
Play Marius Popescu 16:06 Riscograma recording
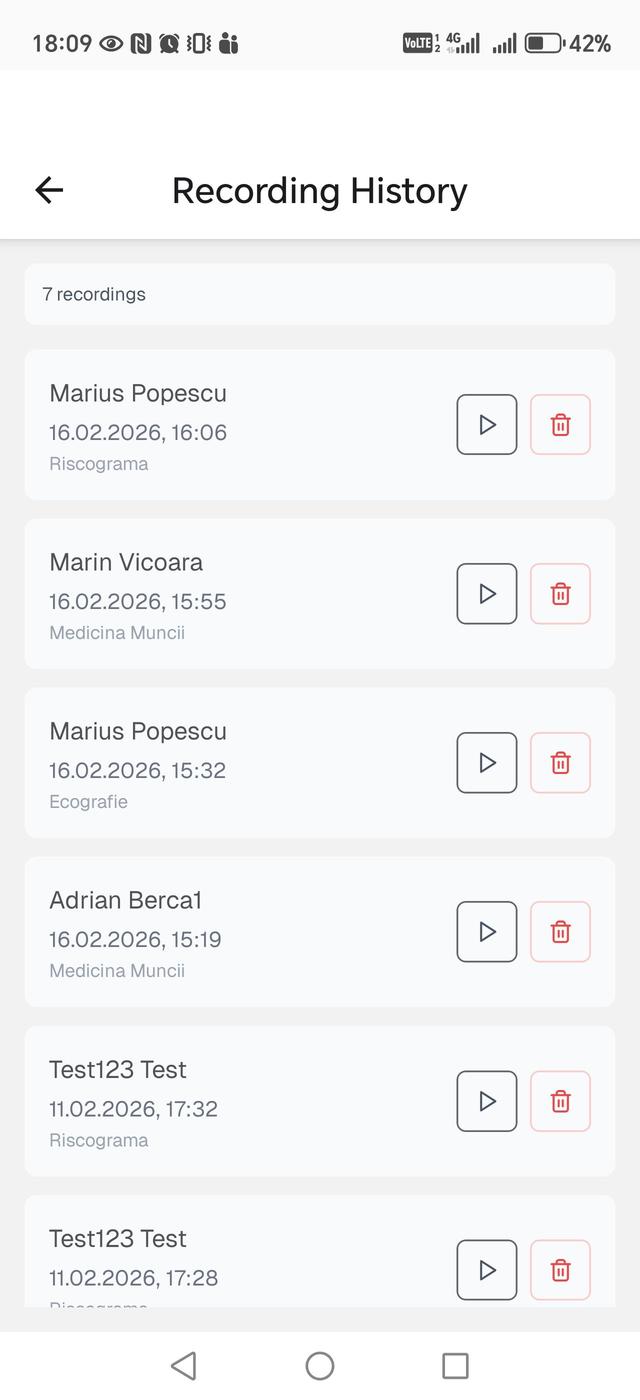point(487,425)
